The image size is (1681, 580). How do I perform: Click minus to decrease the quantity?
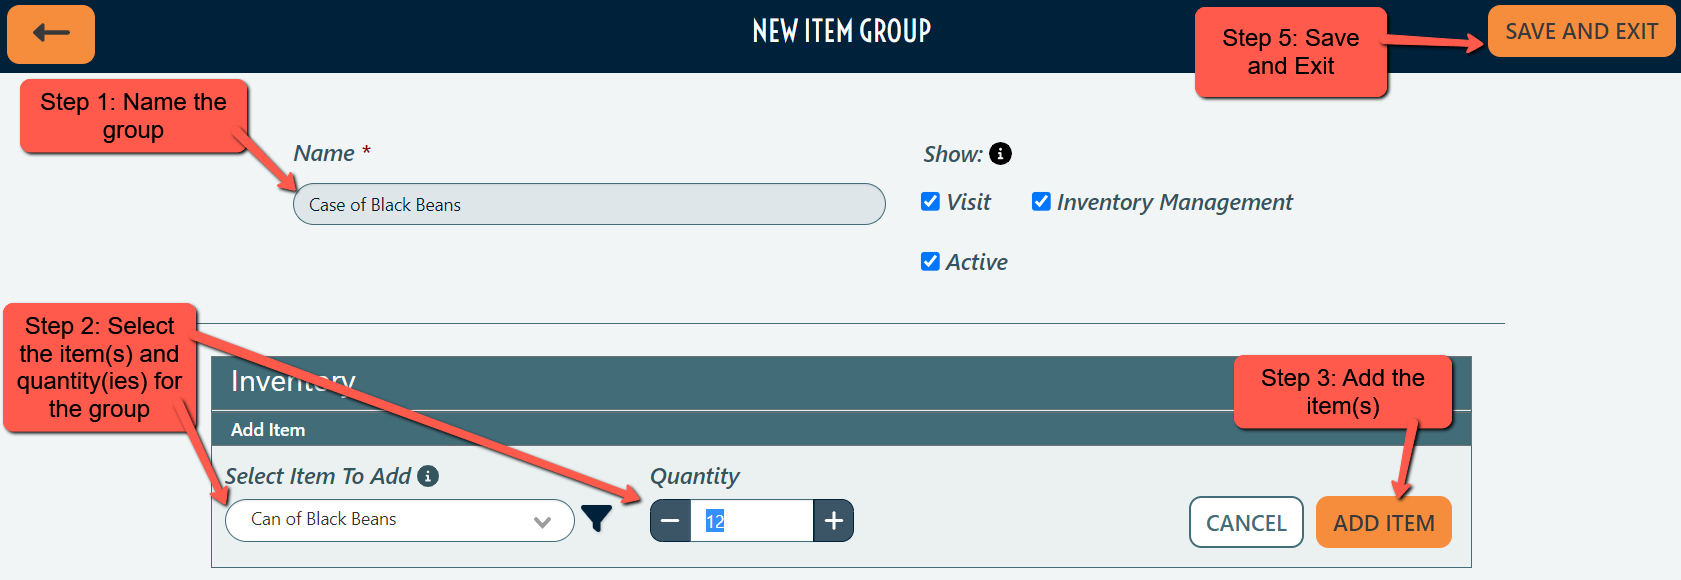[670, 520]
